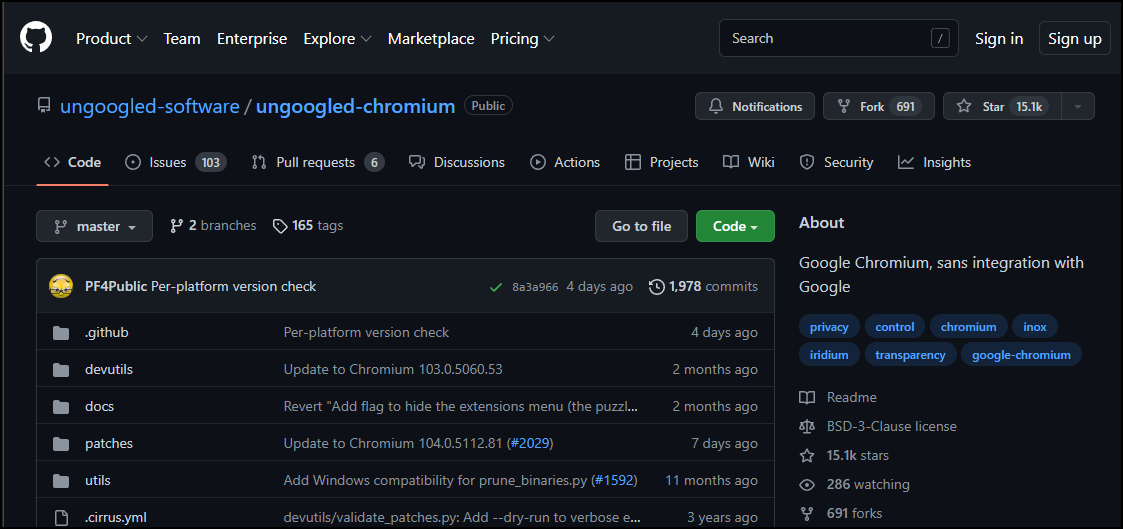Viewport: 1123px width, 529px height.
Task: Click the 286 watching link
Action: [868, 485]
